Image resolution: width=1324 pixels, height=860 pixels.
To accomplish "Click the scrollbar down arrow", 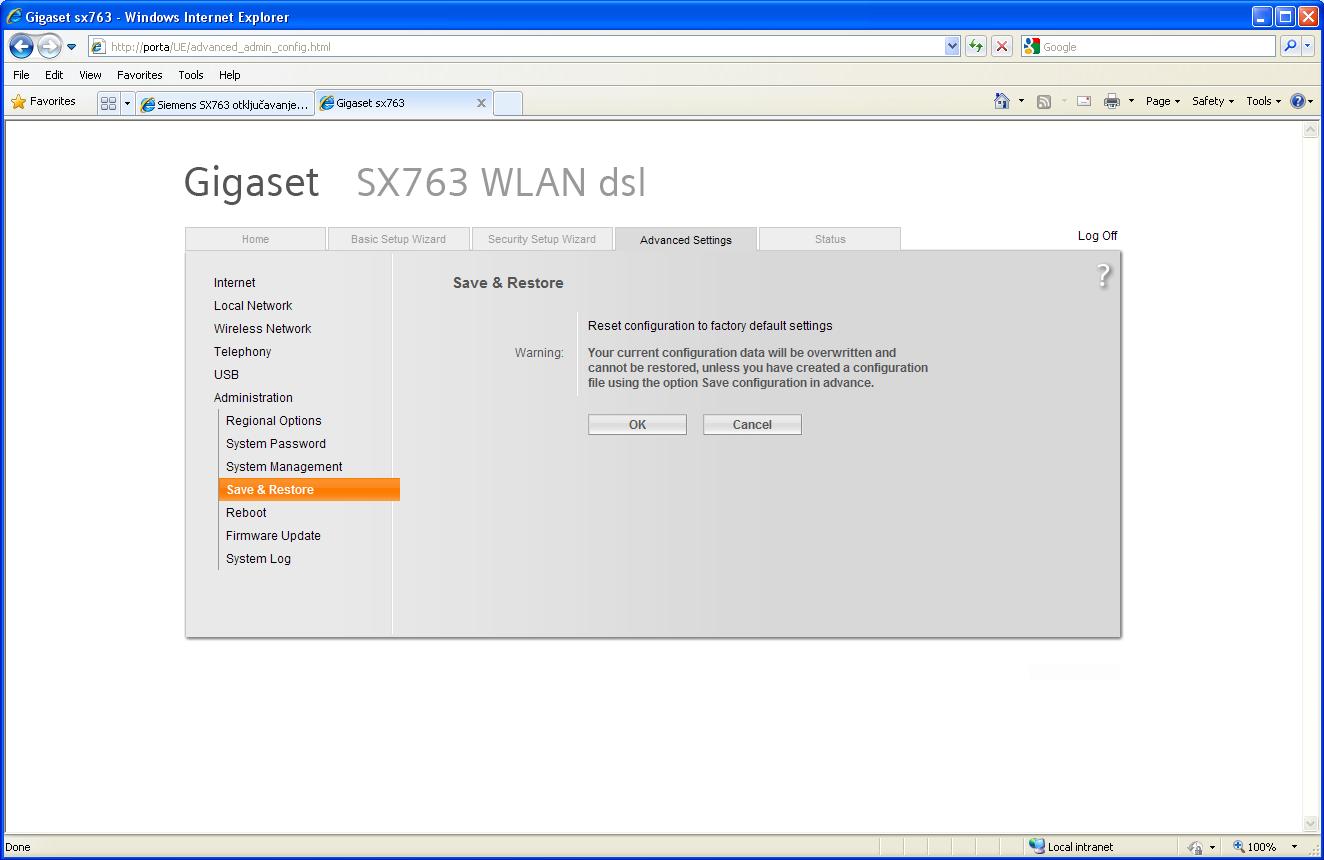I will (1311, 824).
